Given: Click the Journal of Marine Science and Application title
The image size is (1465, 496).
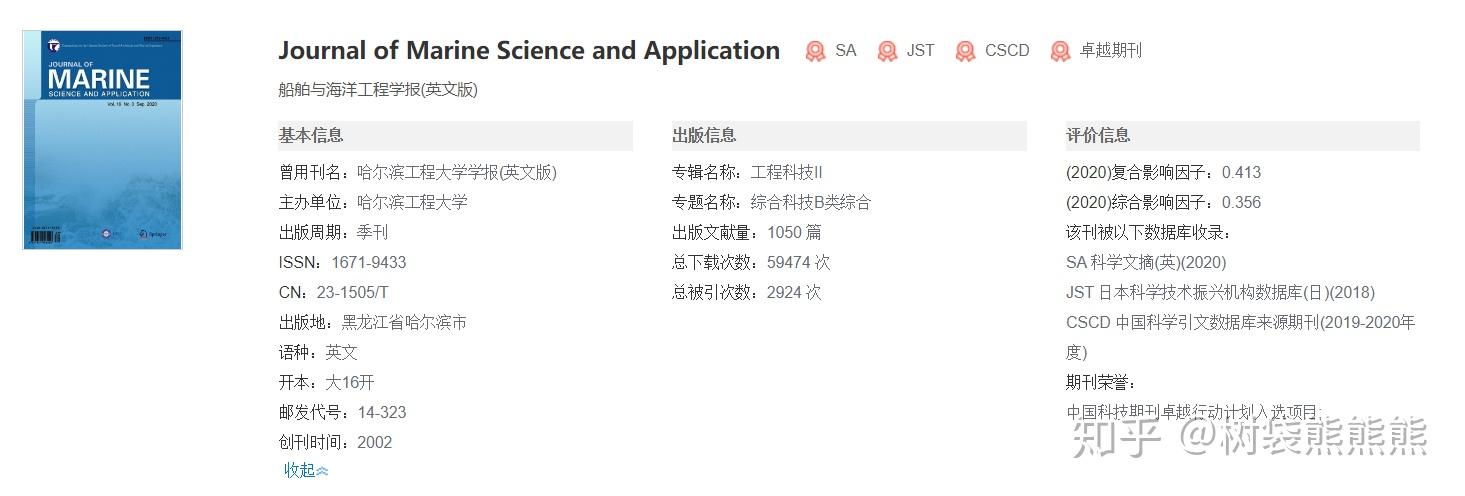Looking at the screenshot, I should pyautogui.click(x=529, y=51).
